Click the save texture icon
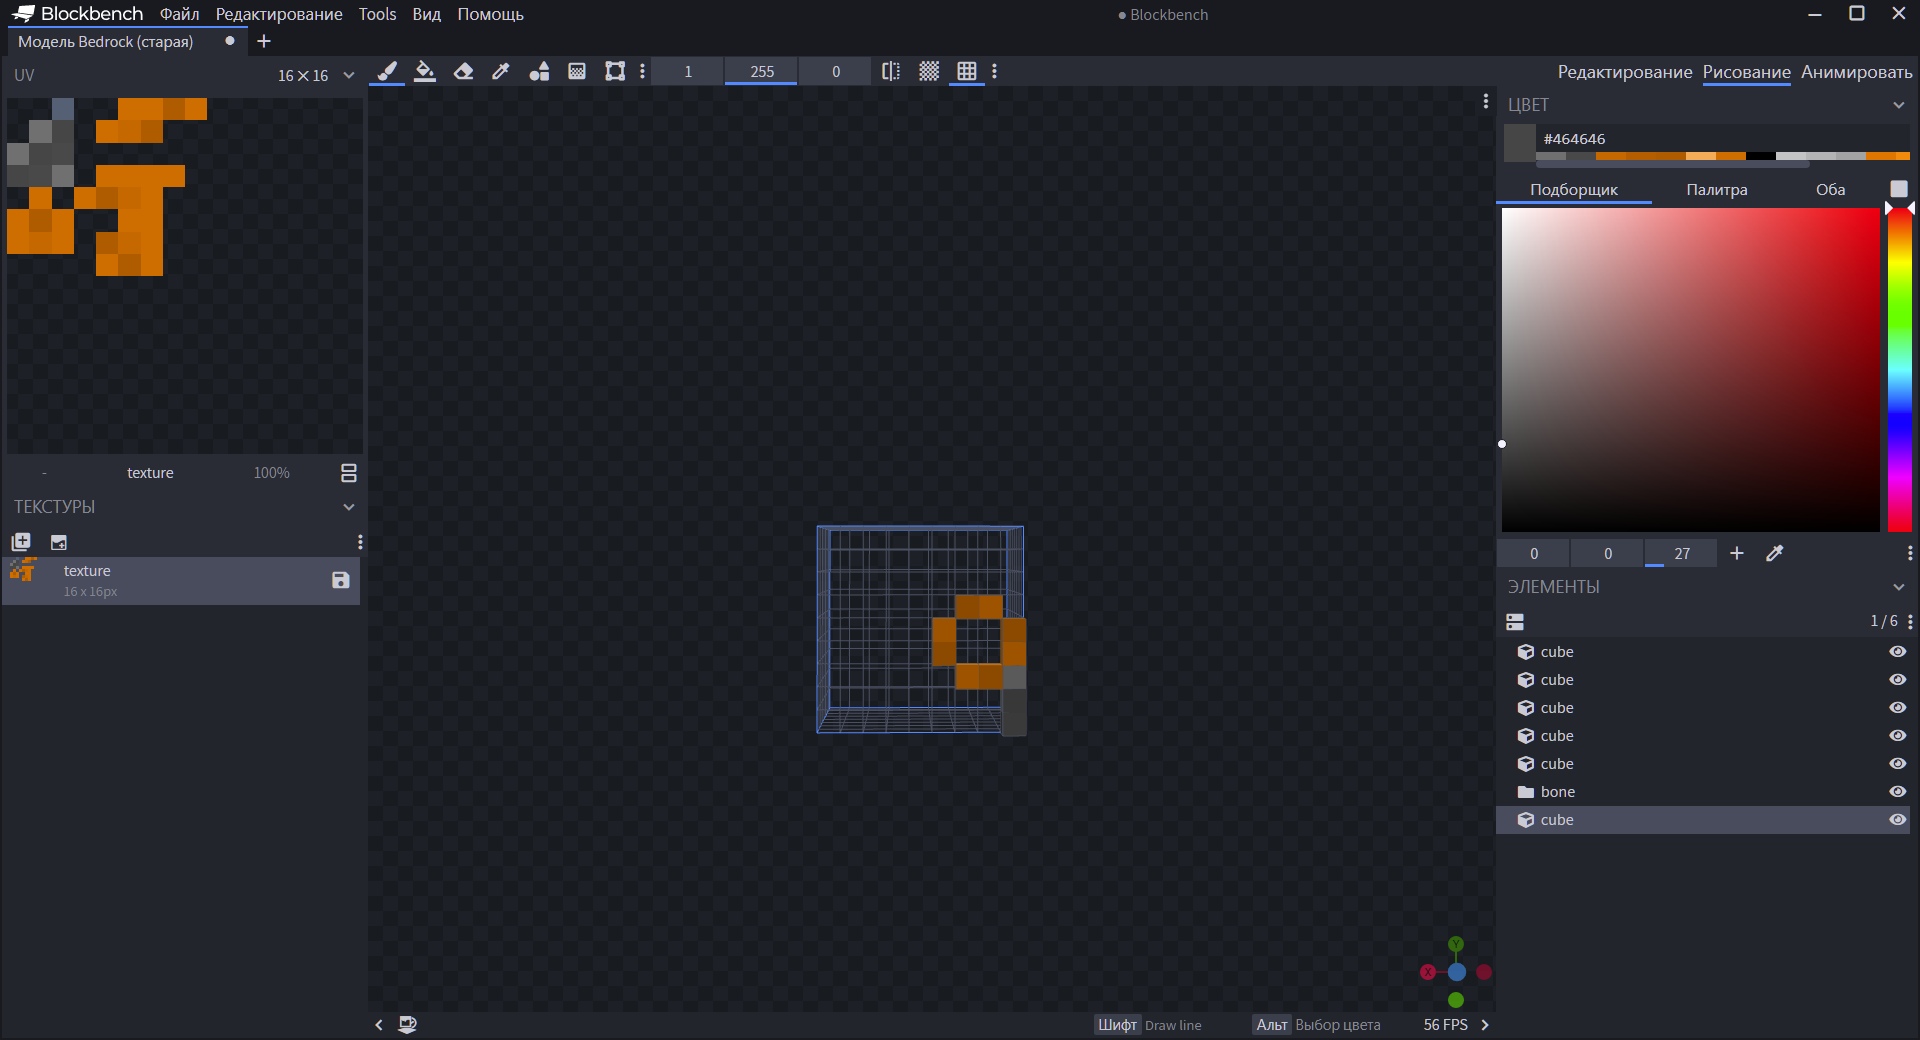 (x=340, y=580)
